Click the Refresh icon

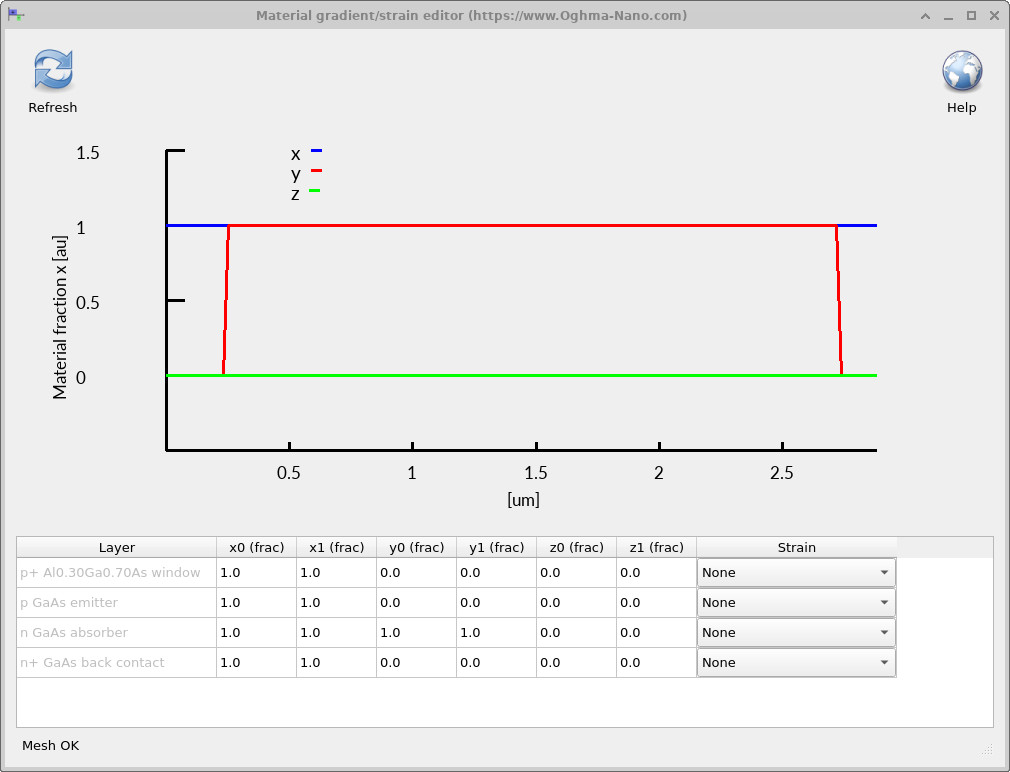(x=53, y=70)
